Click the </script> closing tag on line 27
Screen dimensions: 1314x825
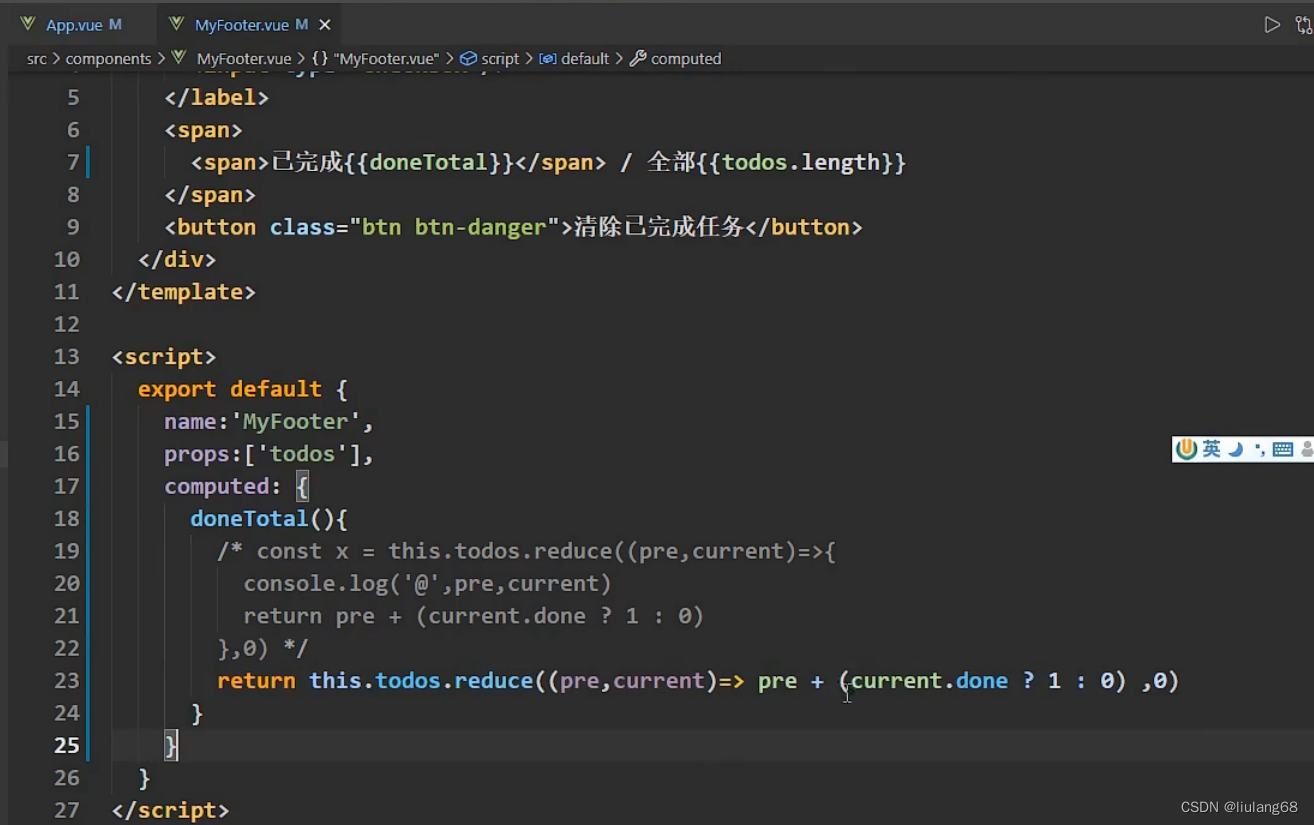171,810
